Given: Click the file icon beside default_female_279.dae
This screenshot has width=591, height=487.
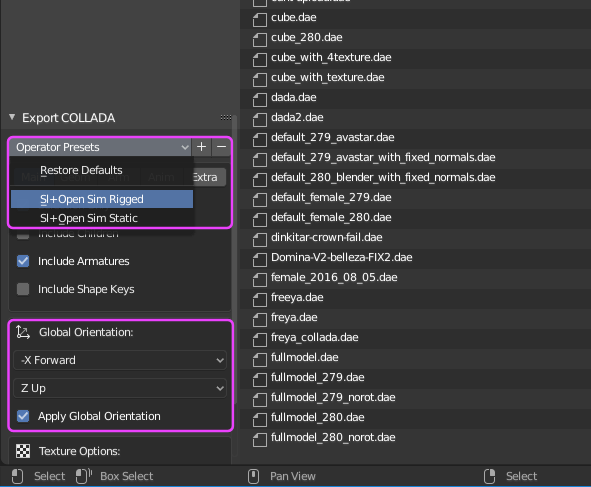Looking at the screenshot, I should pos(260,200).
